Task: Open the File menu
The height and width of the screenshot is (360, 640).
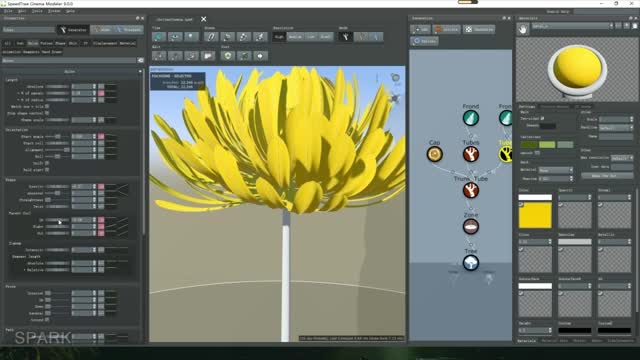Action: pyautogui.click(x=8, y=11)
